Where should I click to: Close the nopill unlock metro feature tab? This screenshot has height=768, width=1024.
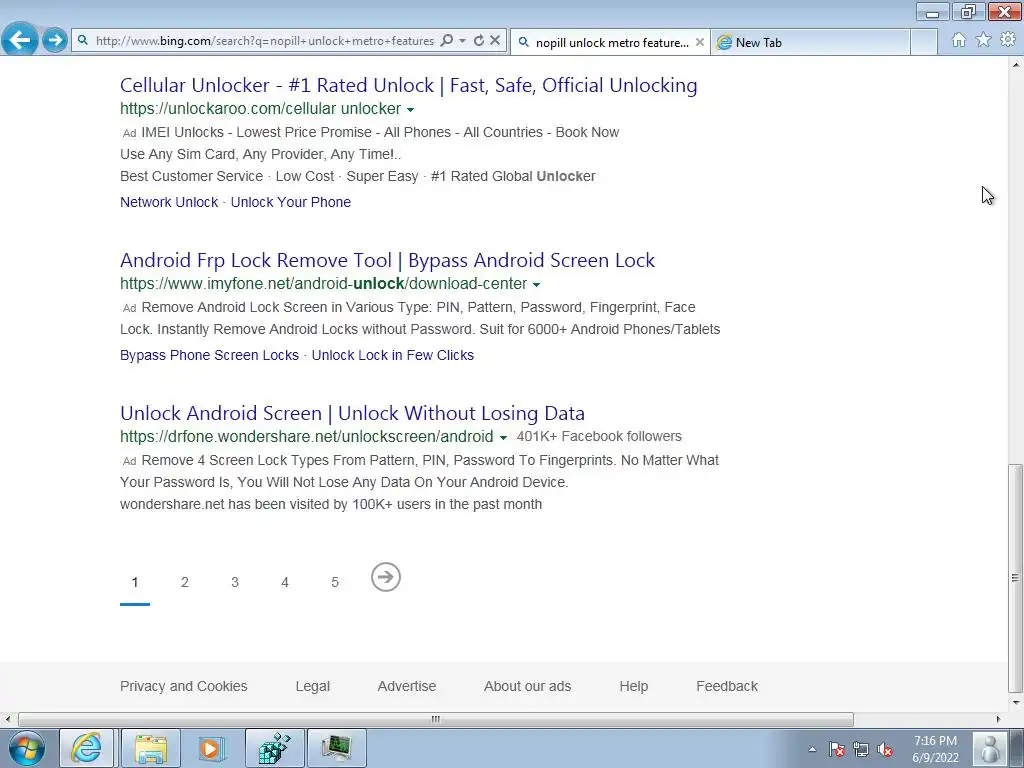[x=699, y=42]
